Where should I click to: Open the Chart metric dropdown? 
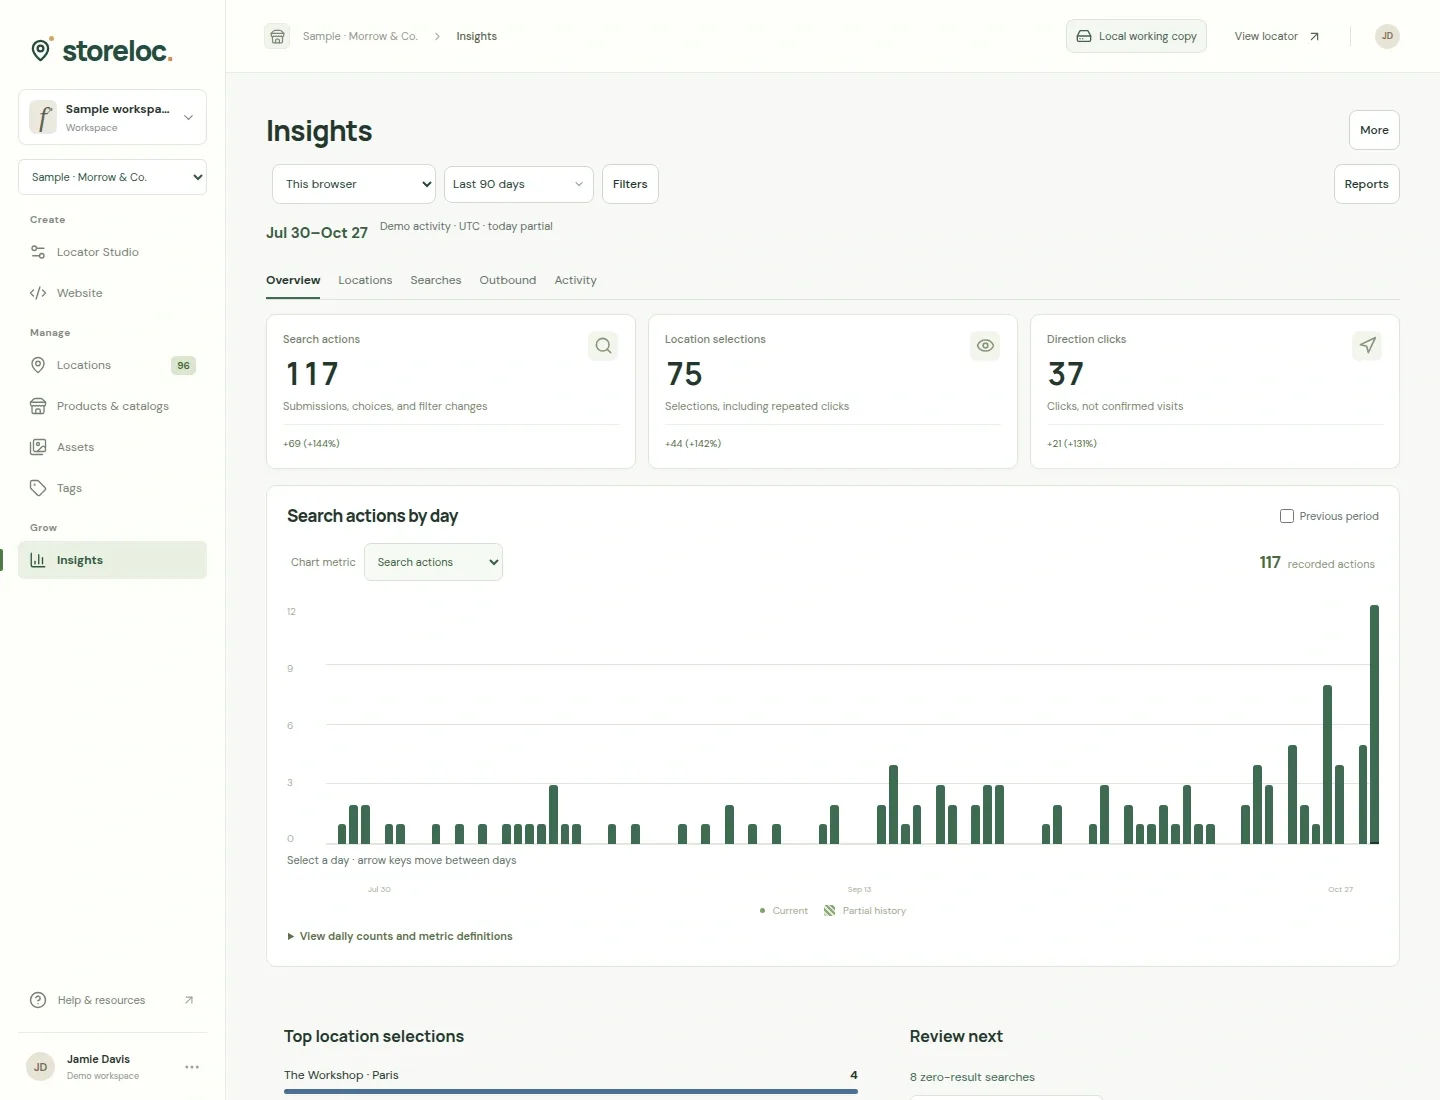point(433,562)
